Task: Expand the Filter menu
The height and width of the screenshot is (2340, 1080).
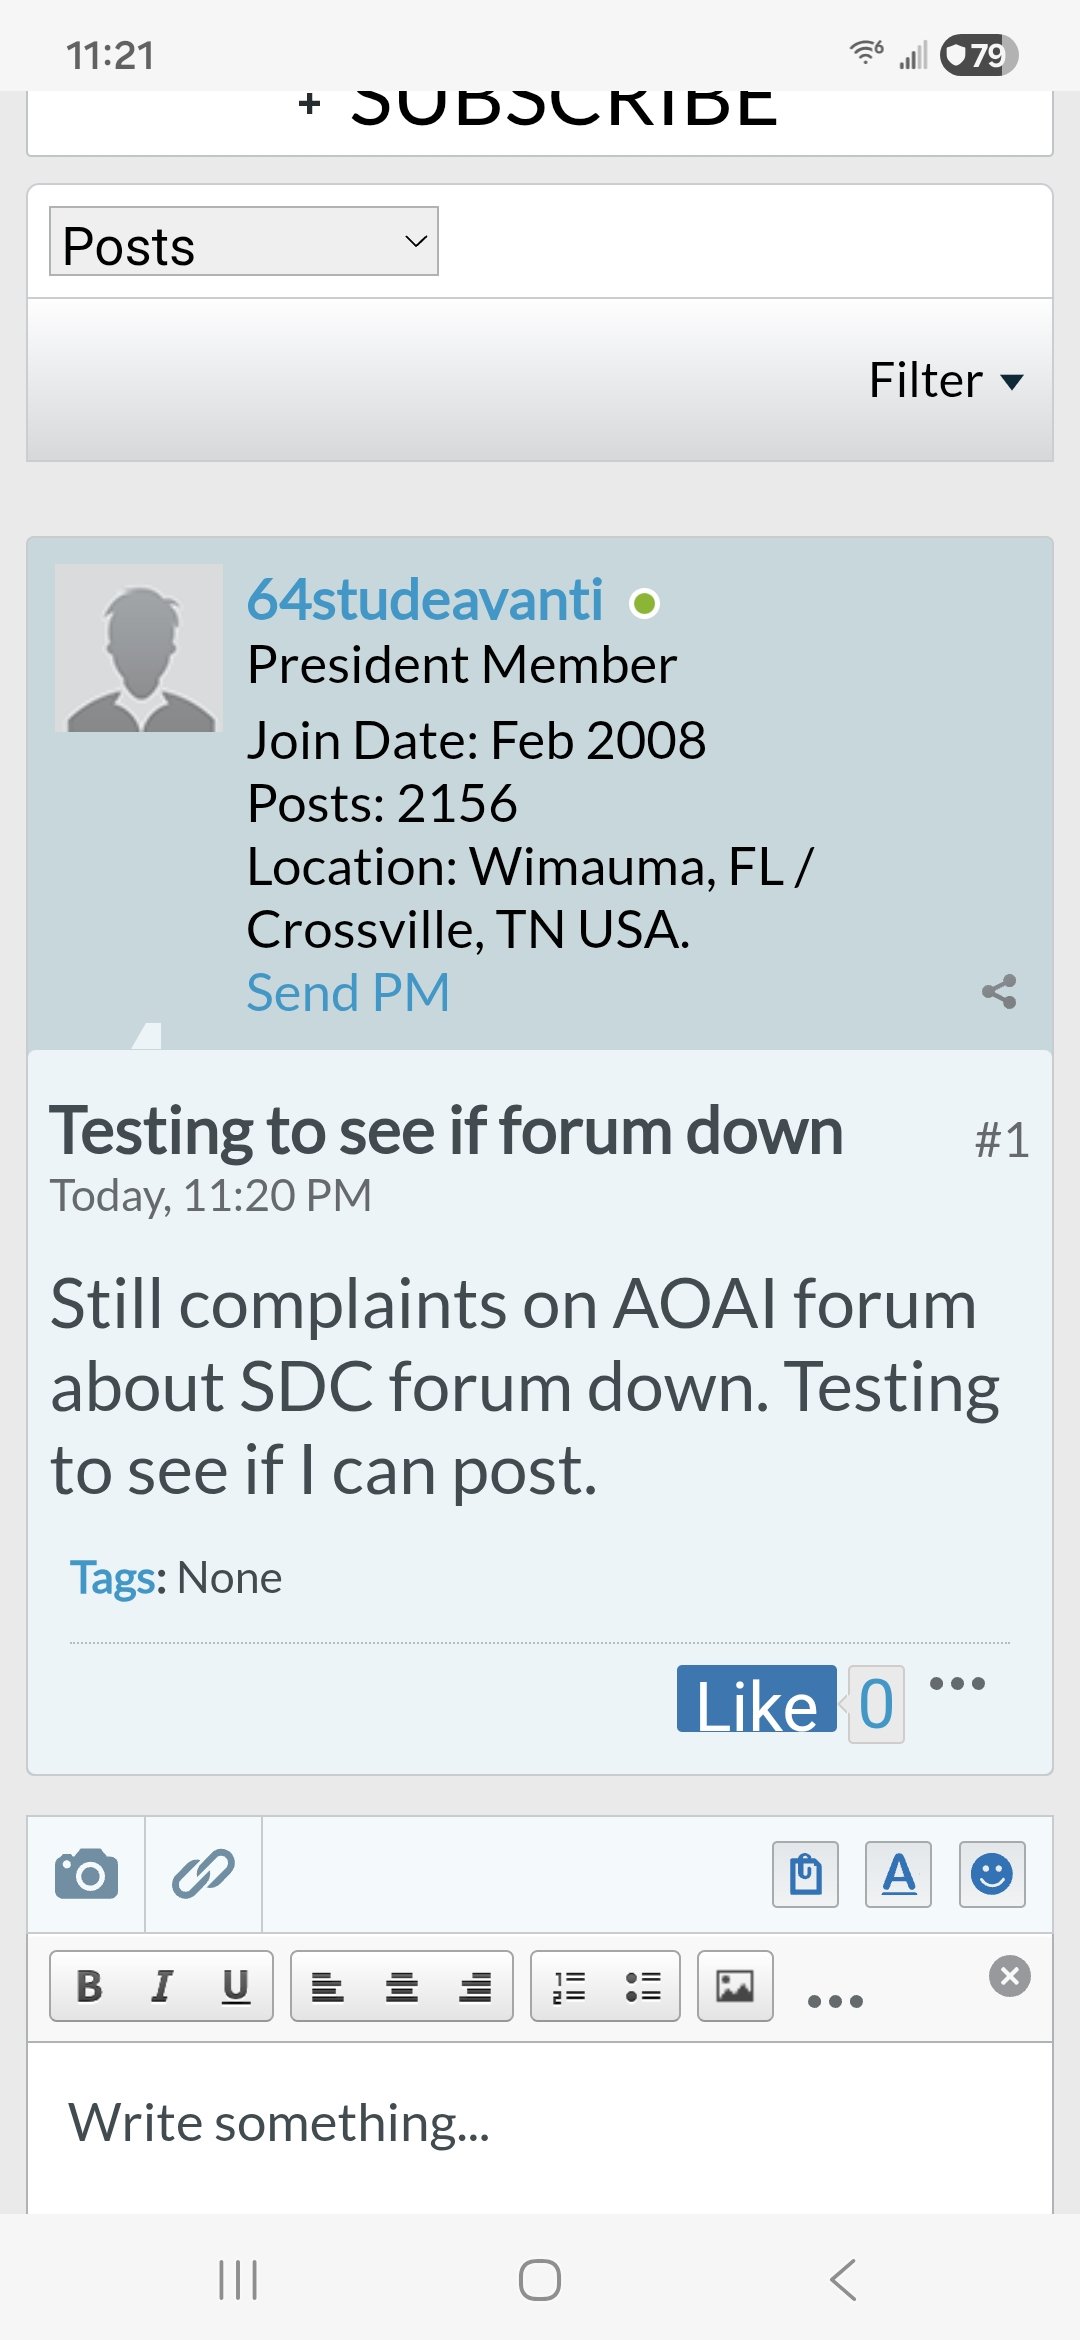Action: pyautogui.click(x=945, y=381)
